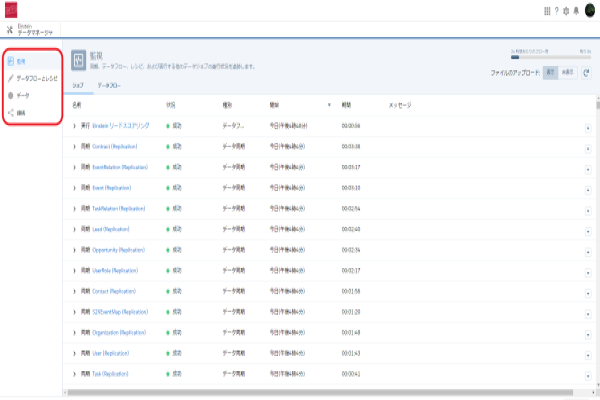Open the app launcher grid icon
600x400 pixels.
(547, 12)
